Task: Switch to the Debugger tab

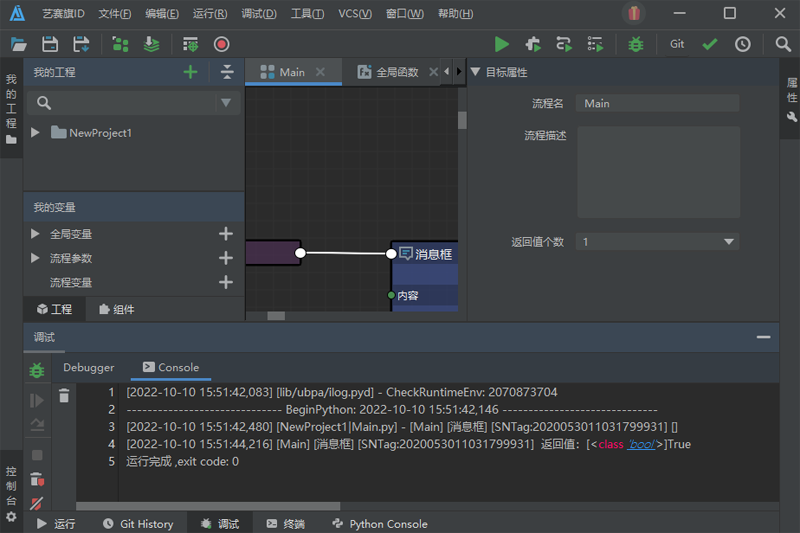Action: (x=89, y=367)
